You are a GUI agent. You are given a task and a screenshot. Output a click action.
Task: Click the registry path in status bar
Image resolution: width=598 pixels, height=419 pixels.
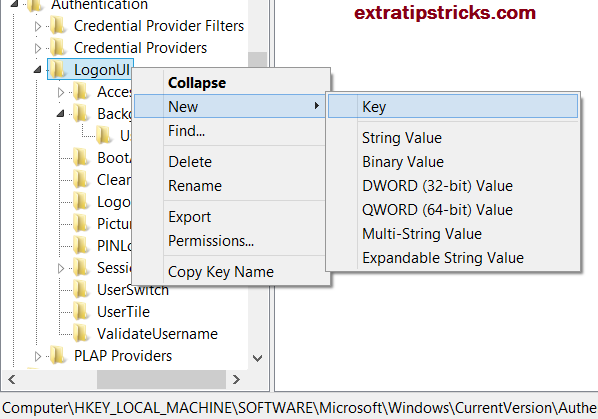[x=299, y=408]
